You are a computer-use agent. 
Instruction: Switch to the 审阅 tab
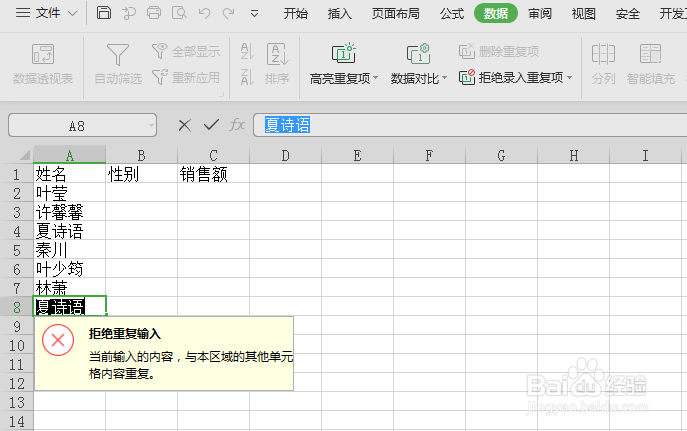540,14
